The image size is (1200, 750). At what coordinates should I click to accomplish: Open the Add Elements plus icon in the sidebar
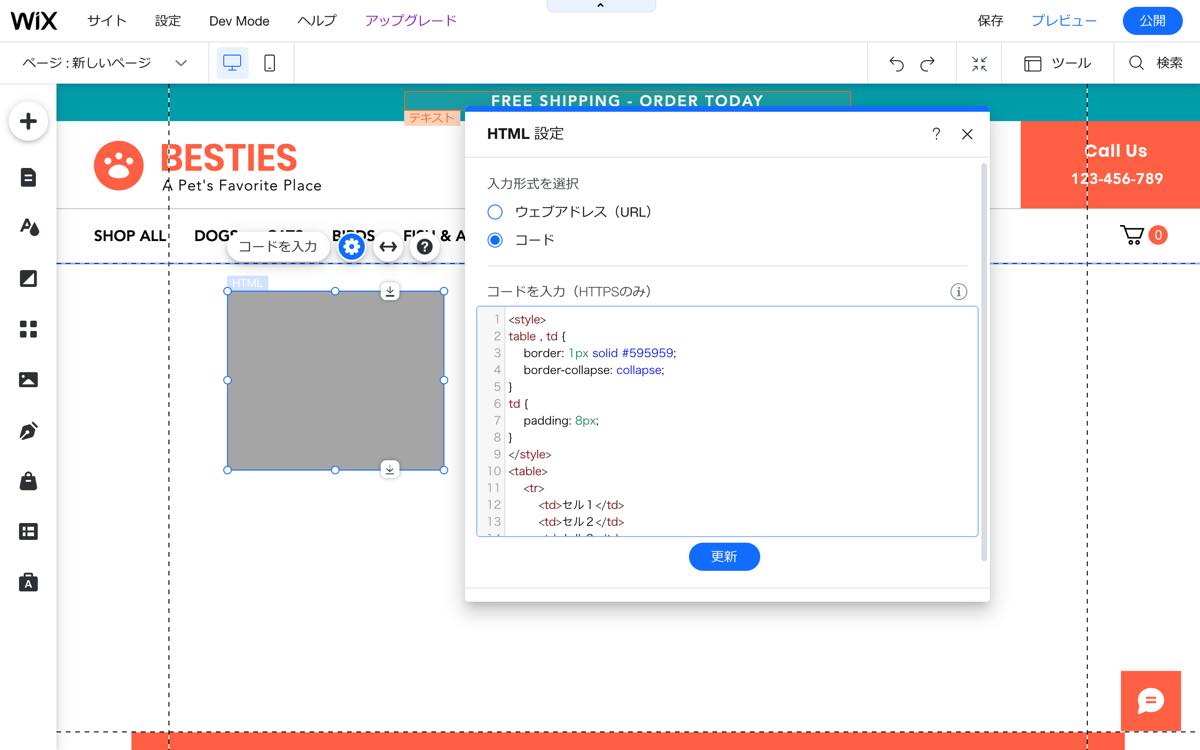point(29,120)
